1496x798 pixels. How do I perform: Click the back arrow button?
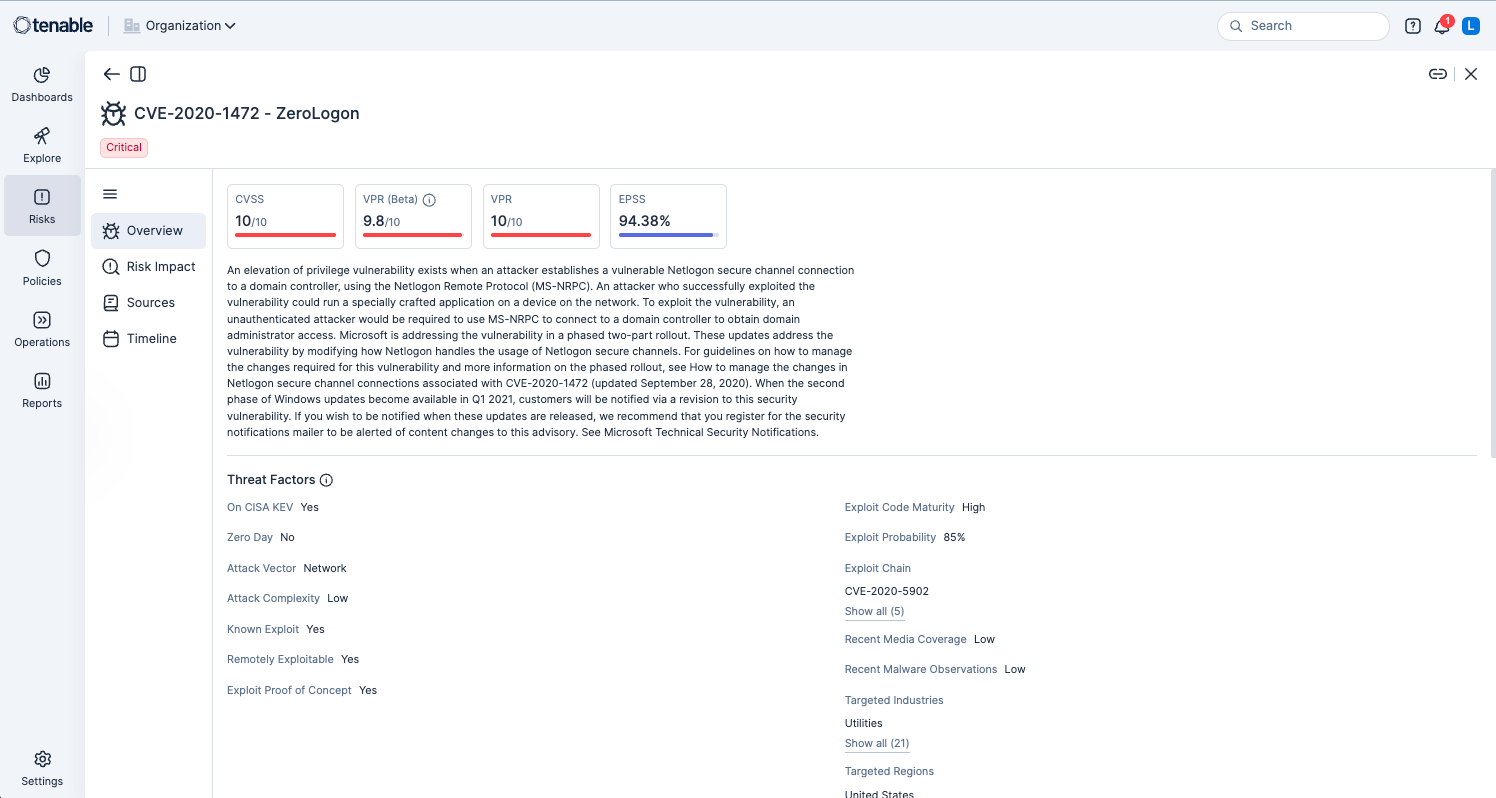click(111, 74)
